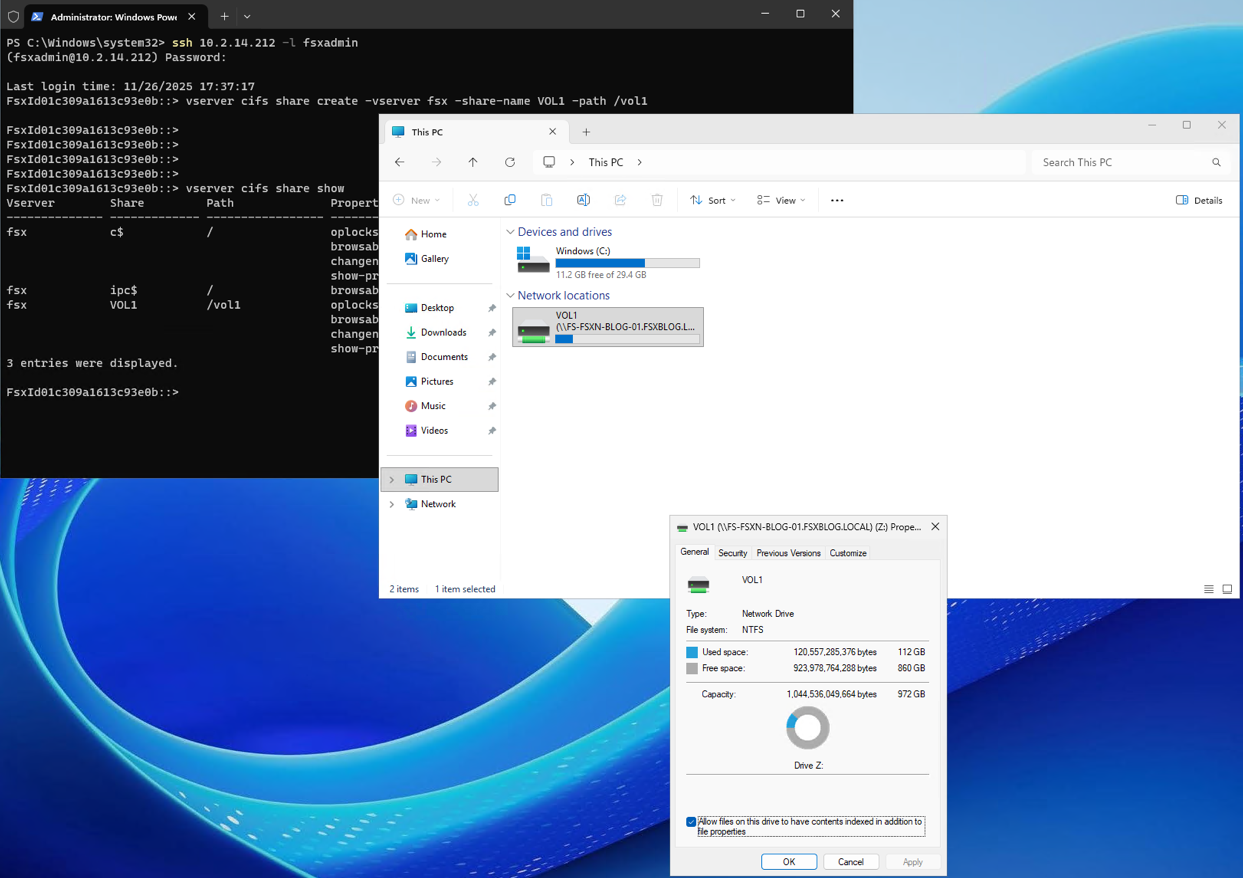
Task: Click the Free space gray swatch
Action: [692, 668]
